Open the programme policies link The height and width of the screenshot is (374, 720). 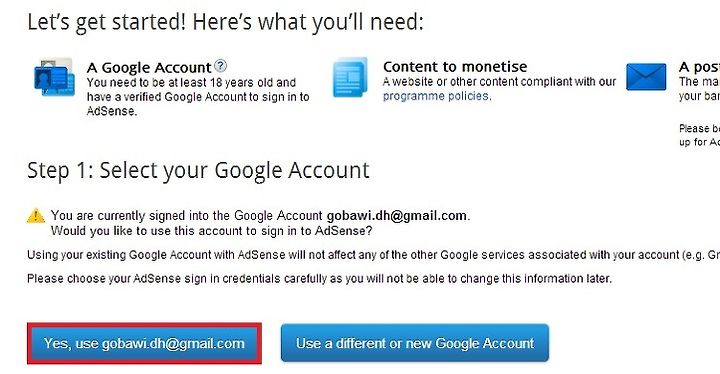click(x=437, y=96)
